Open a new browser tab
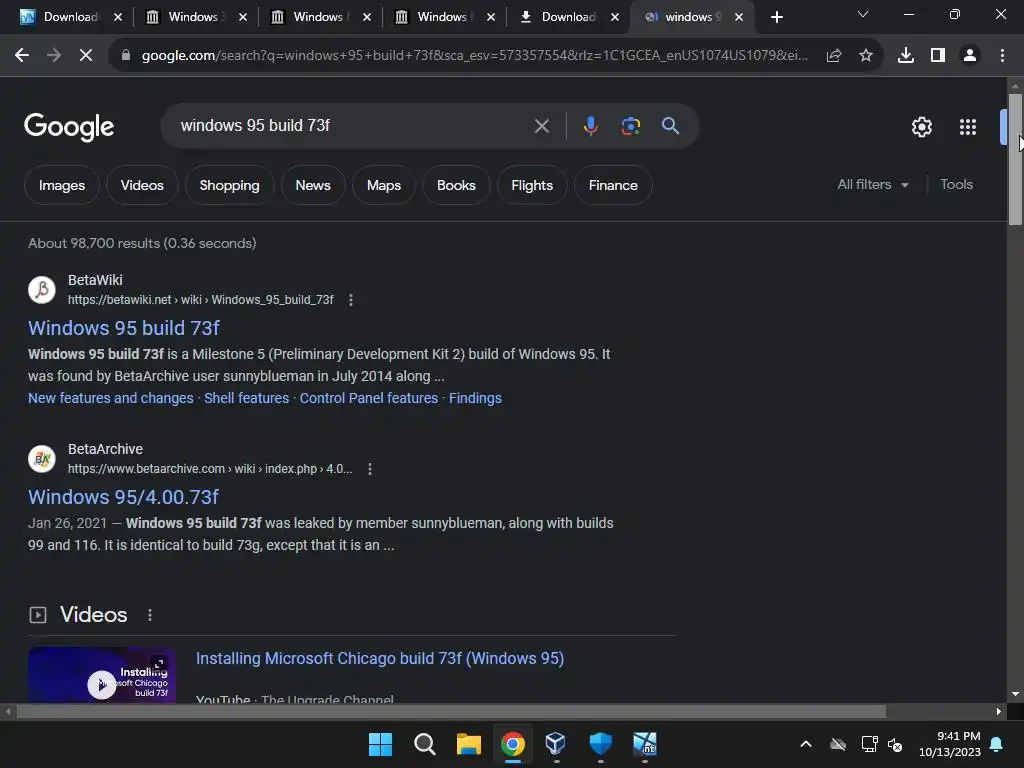1024x768 pixels. (x=776, y=17)
